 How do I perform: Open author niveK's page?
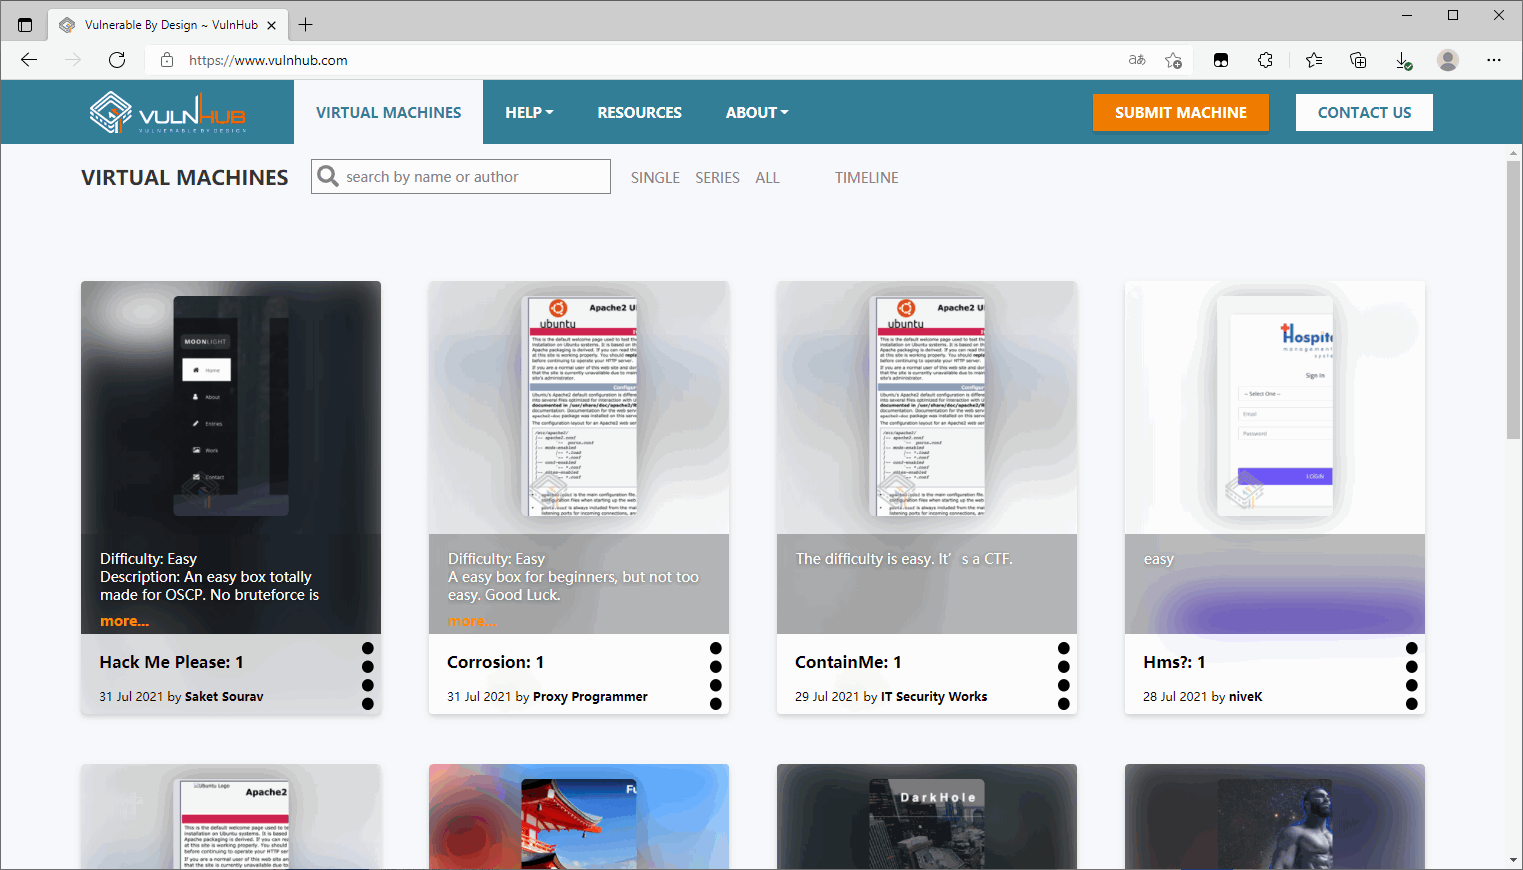coord(1245,696)
